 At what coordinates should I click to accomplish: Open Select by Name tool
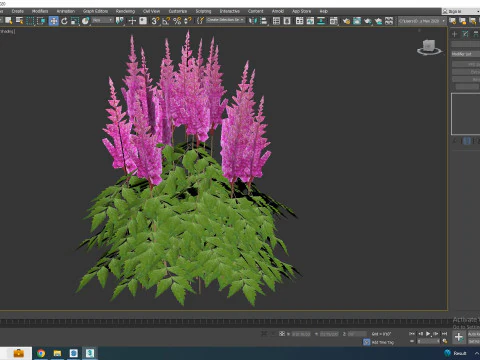[x=19, y=21]
